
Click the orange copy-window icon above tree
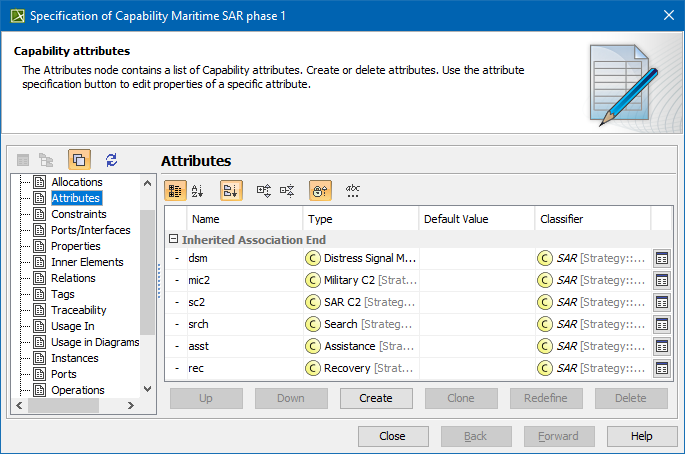point(79,160)
